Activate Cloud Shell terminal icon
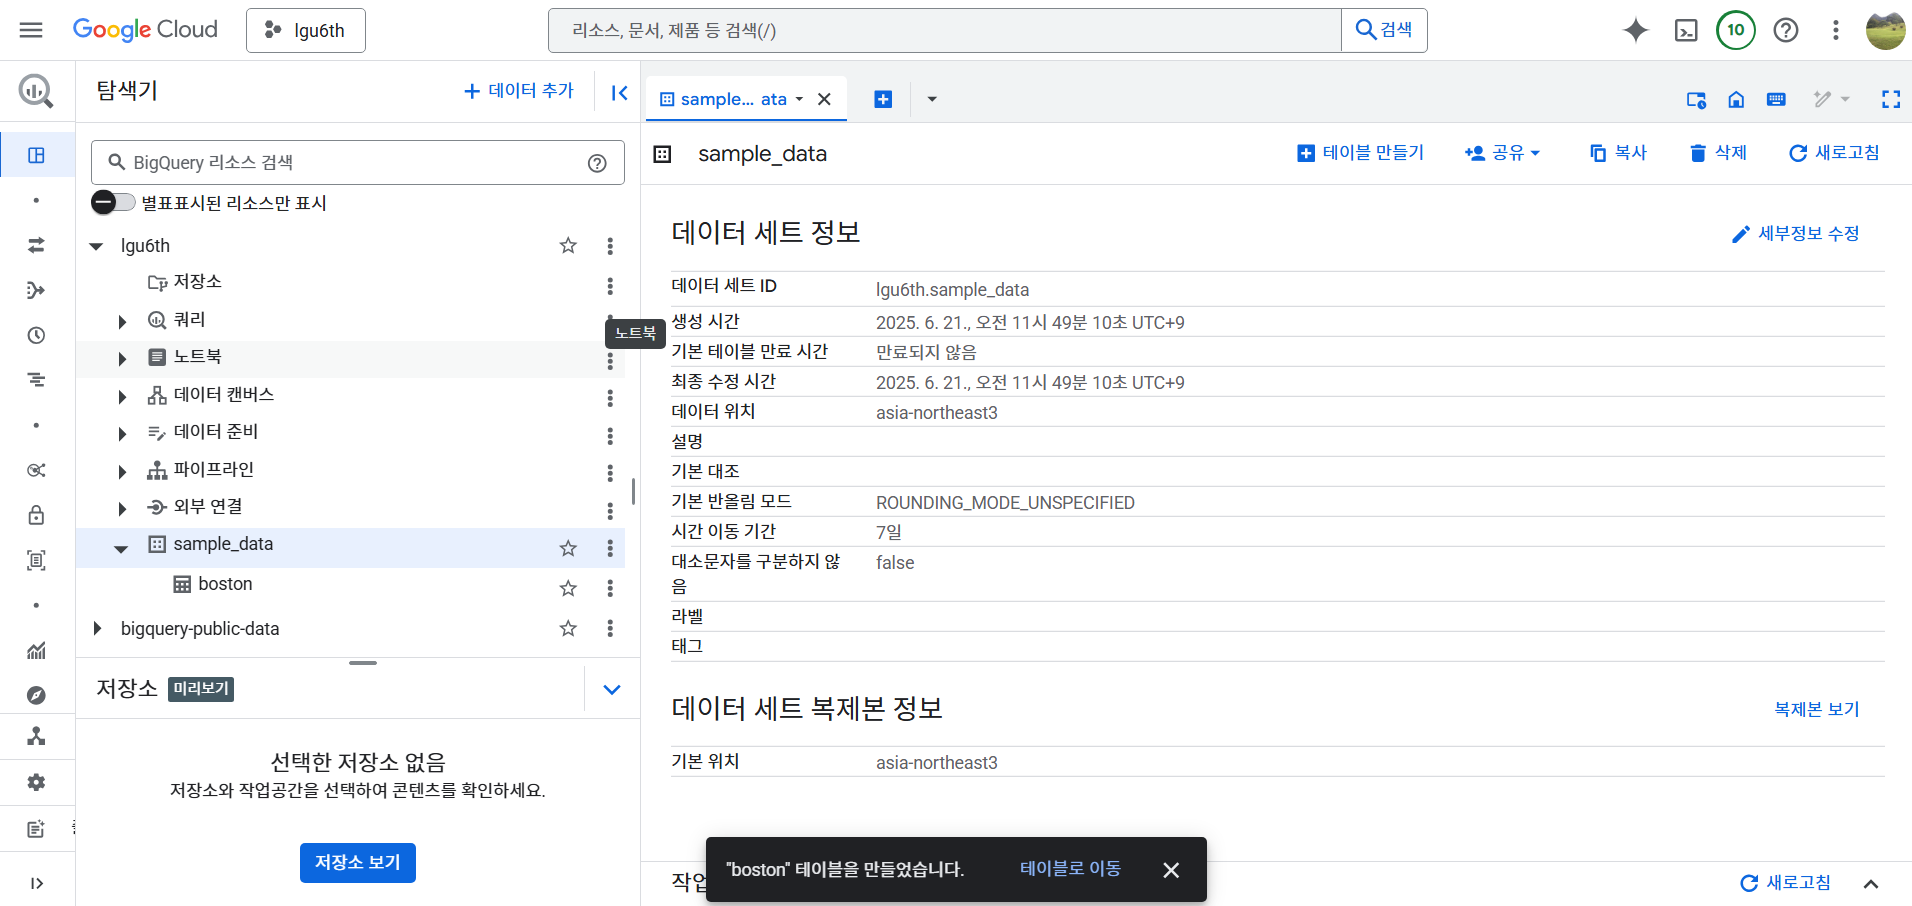The width and height of the screenshot is (1912, 906). tap(1686, 30)
